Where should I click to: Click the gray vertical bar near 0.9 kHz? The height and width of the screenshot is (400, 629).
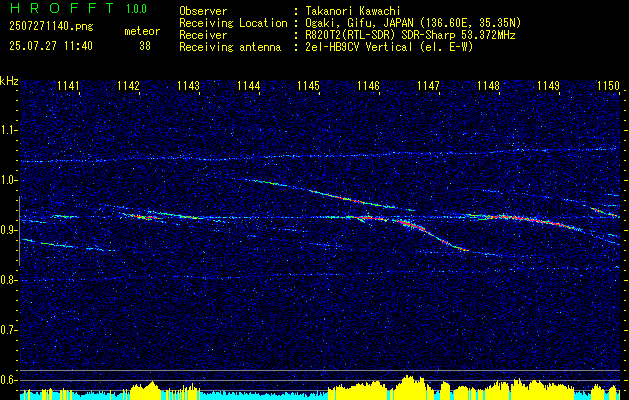[19, 231]
